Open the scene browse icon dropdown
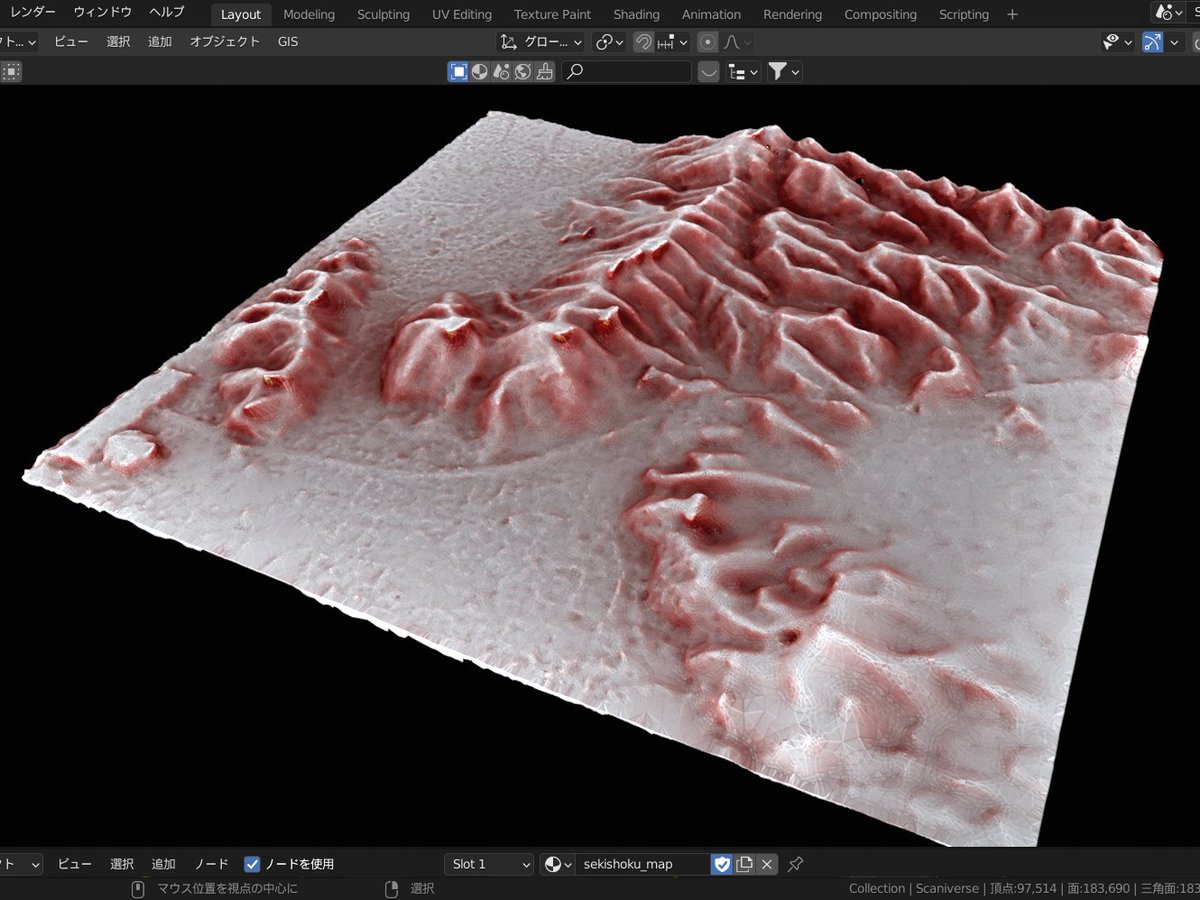 pyautogui.click(x=1168, y=12)
